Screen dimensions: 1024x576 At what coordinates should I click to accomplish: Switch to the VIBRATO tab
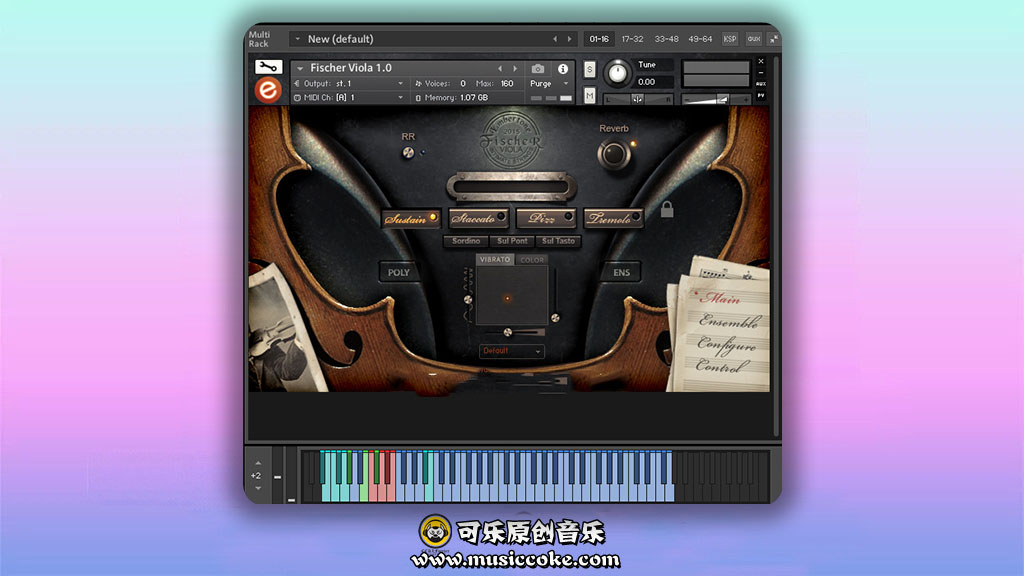[x=495, y=259]
